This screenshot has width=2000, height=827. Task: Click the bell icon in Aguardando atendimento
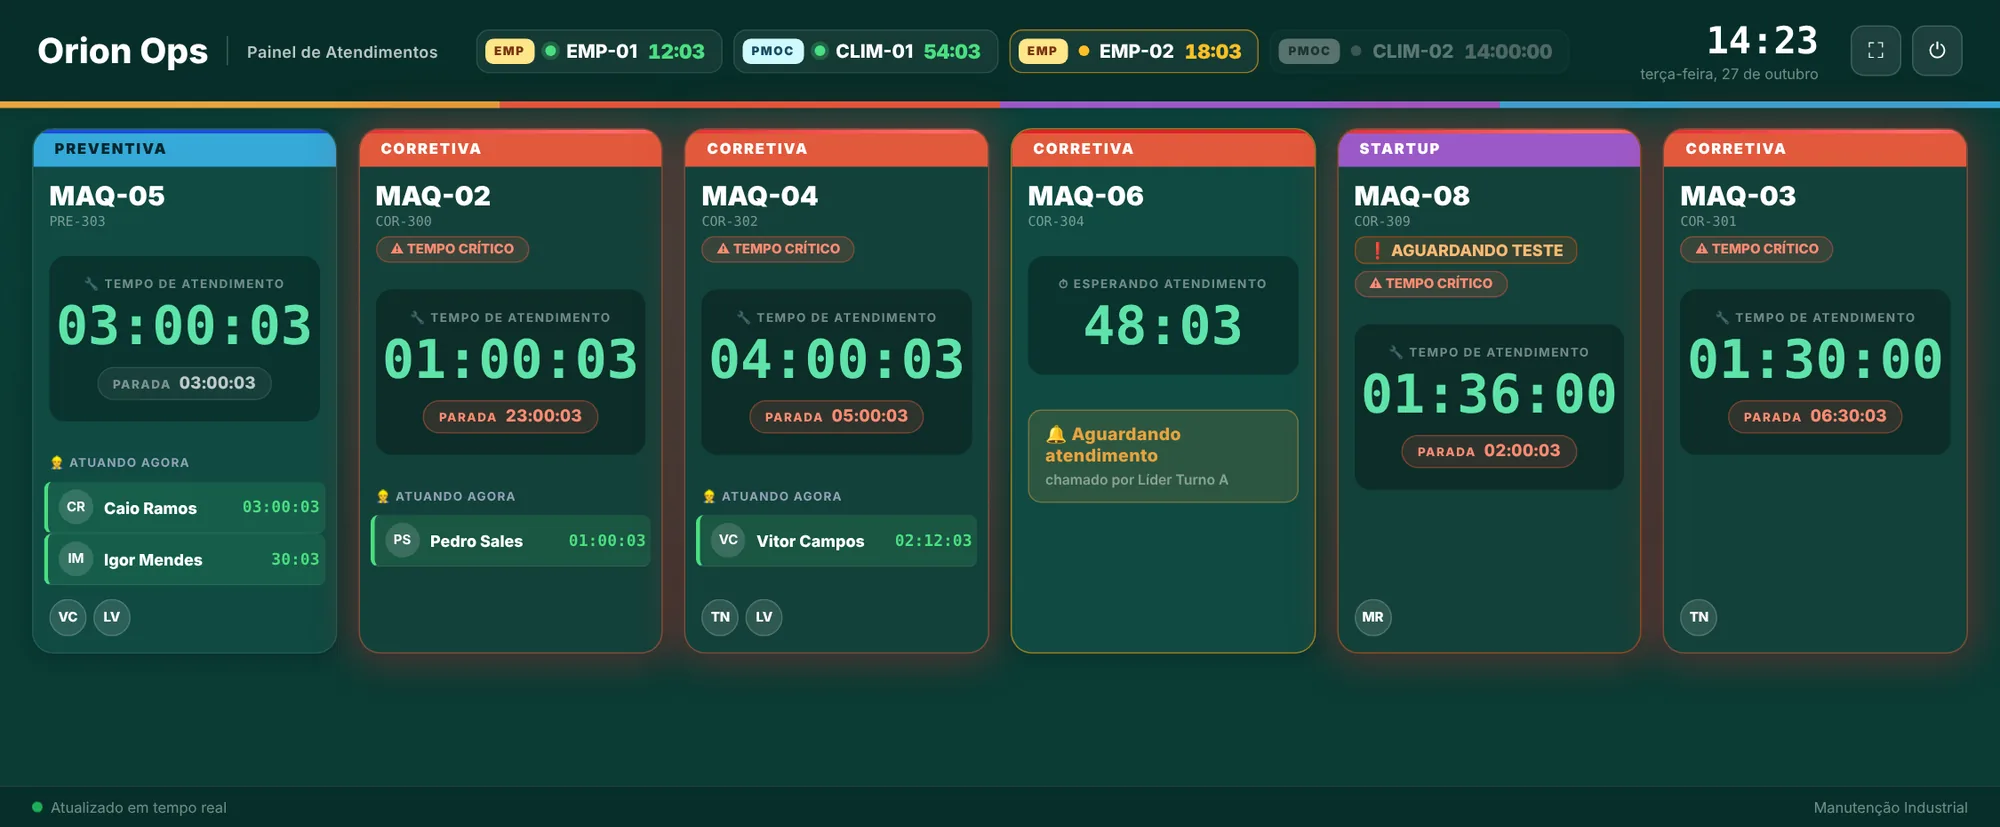coord(1056,434)
